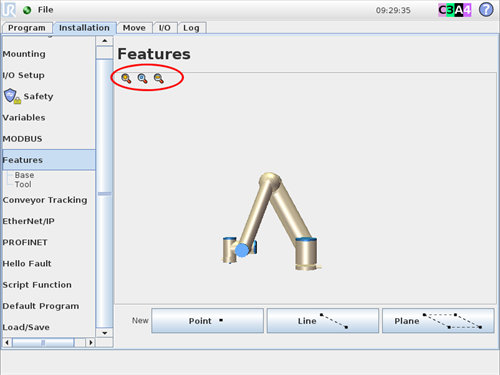Select Features in the sidebar

click(49, 160)
